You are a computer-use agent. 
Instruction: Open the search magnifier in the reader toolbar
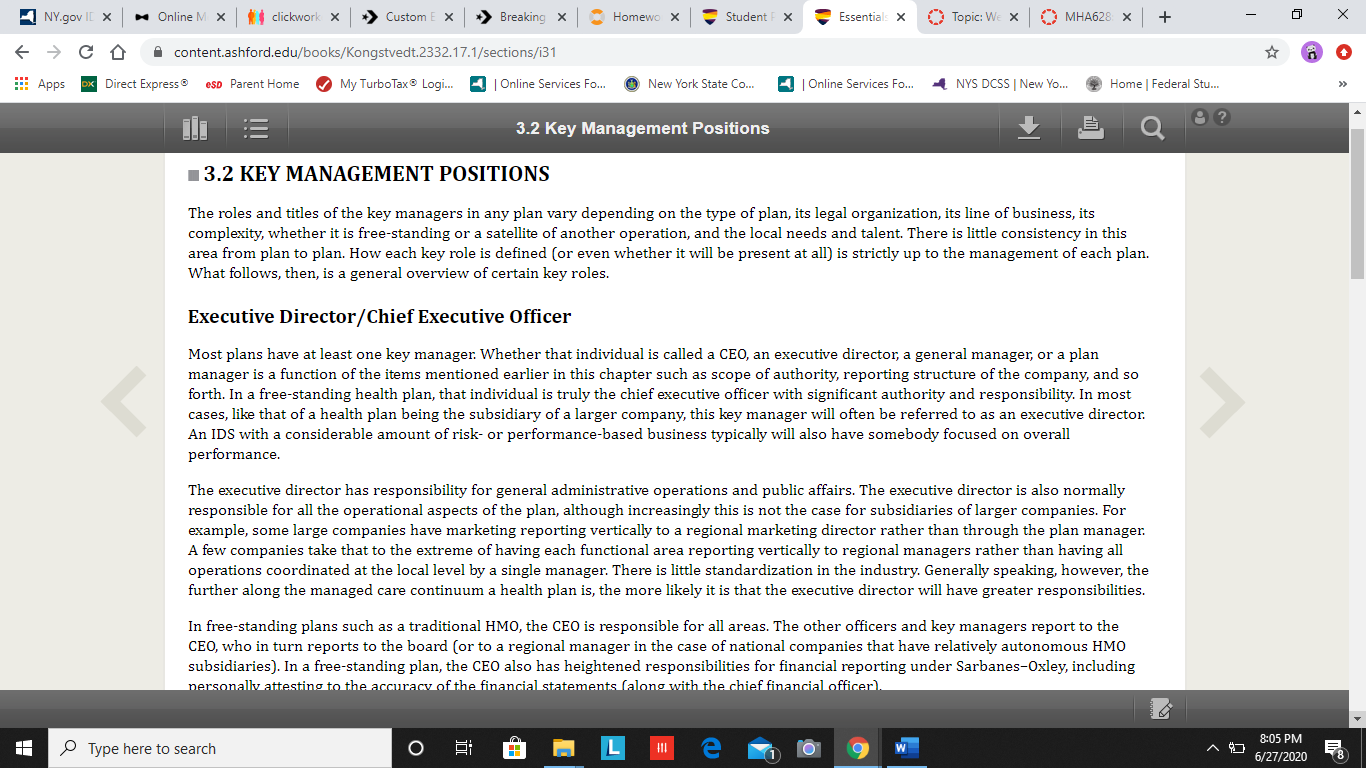[1152, 128]
